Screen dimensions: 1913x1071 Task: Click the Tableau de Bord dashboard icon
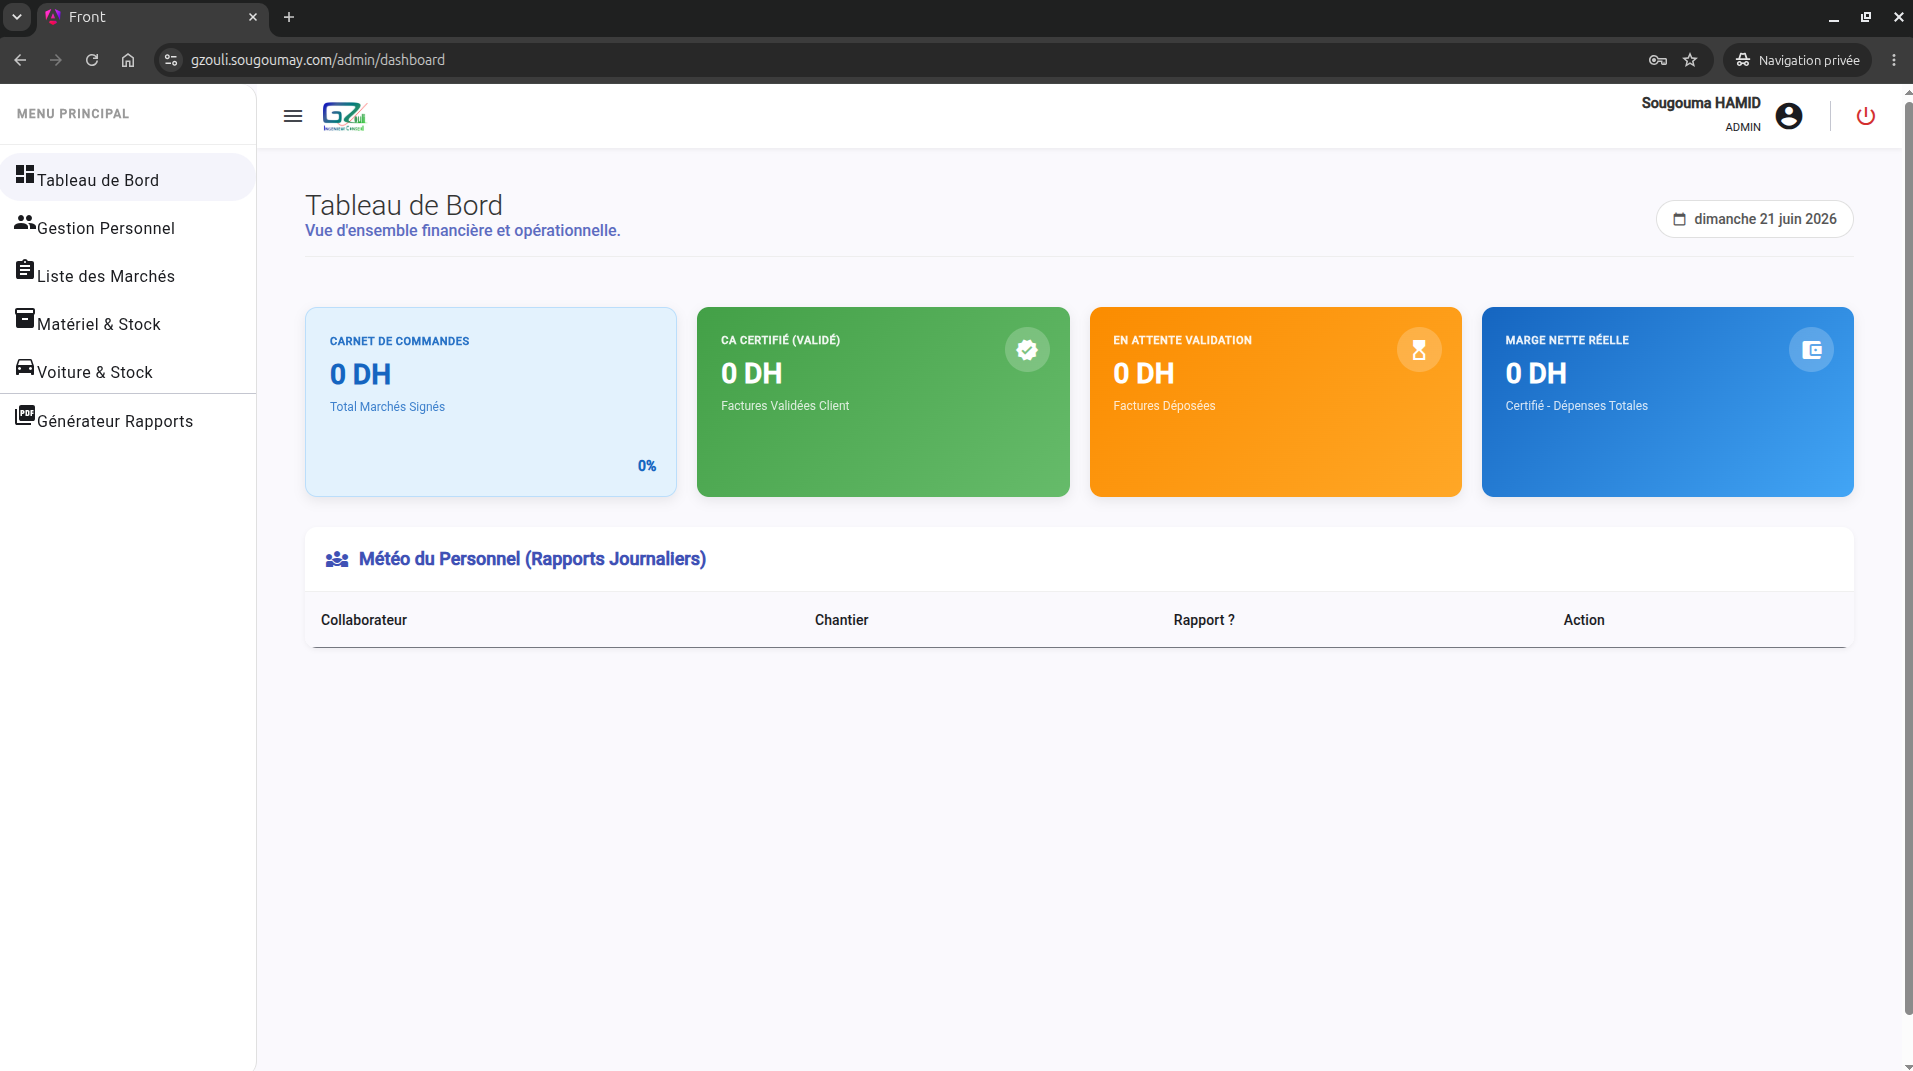pos(25,175)
